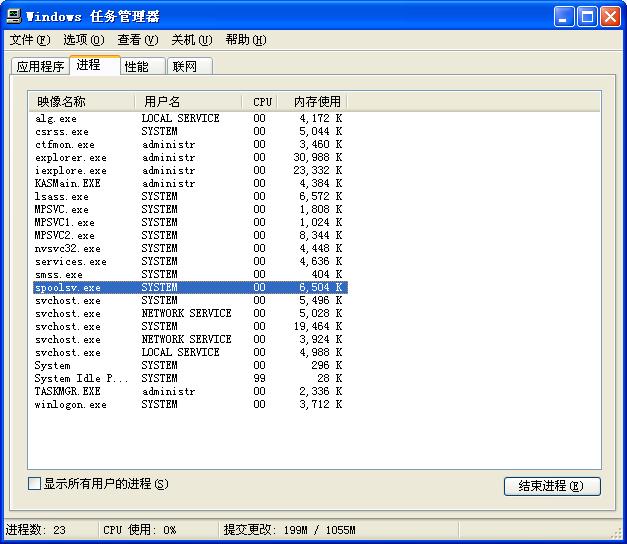Screen dimensions: 627x544
Task: Switch to the 性能 tab
Action: point(143,66)
